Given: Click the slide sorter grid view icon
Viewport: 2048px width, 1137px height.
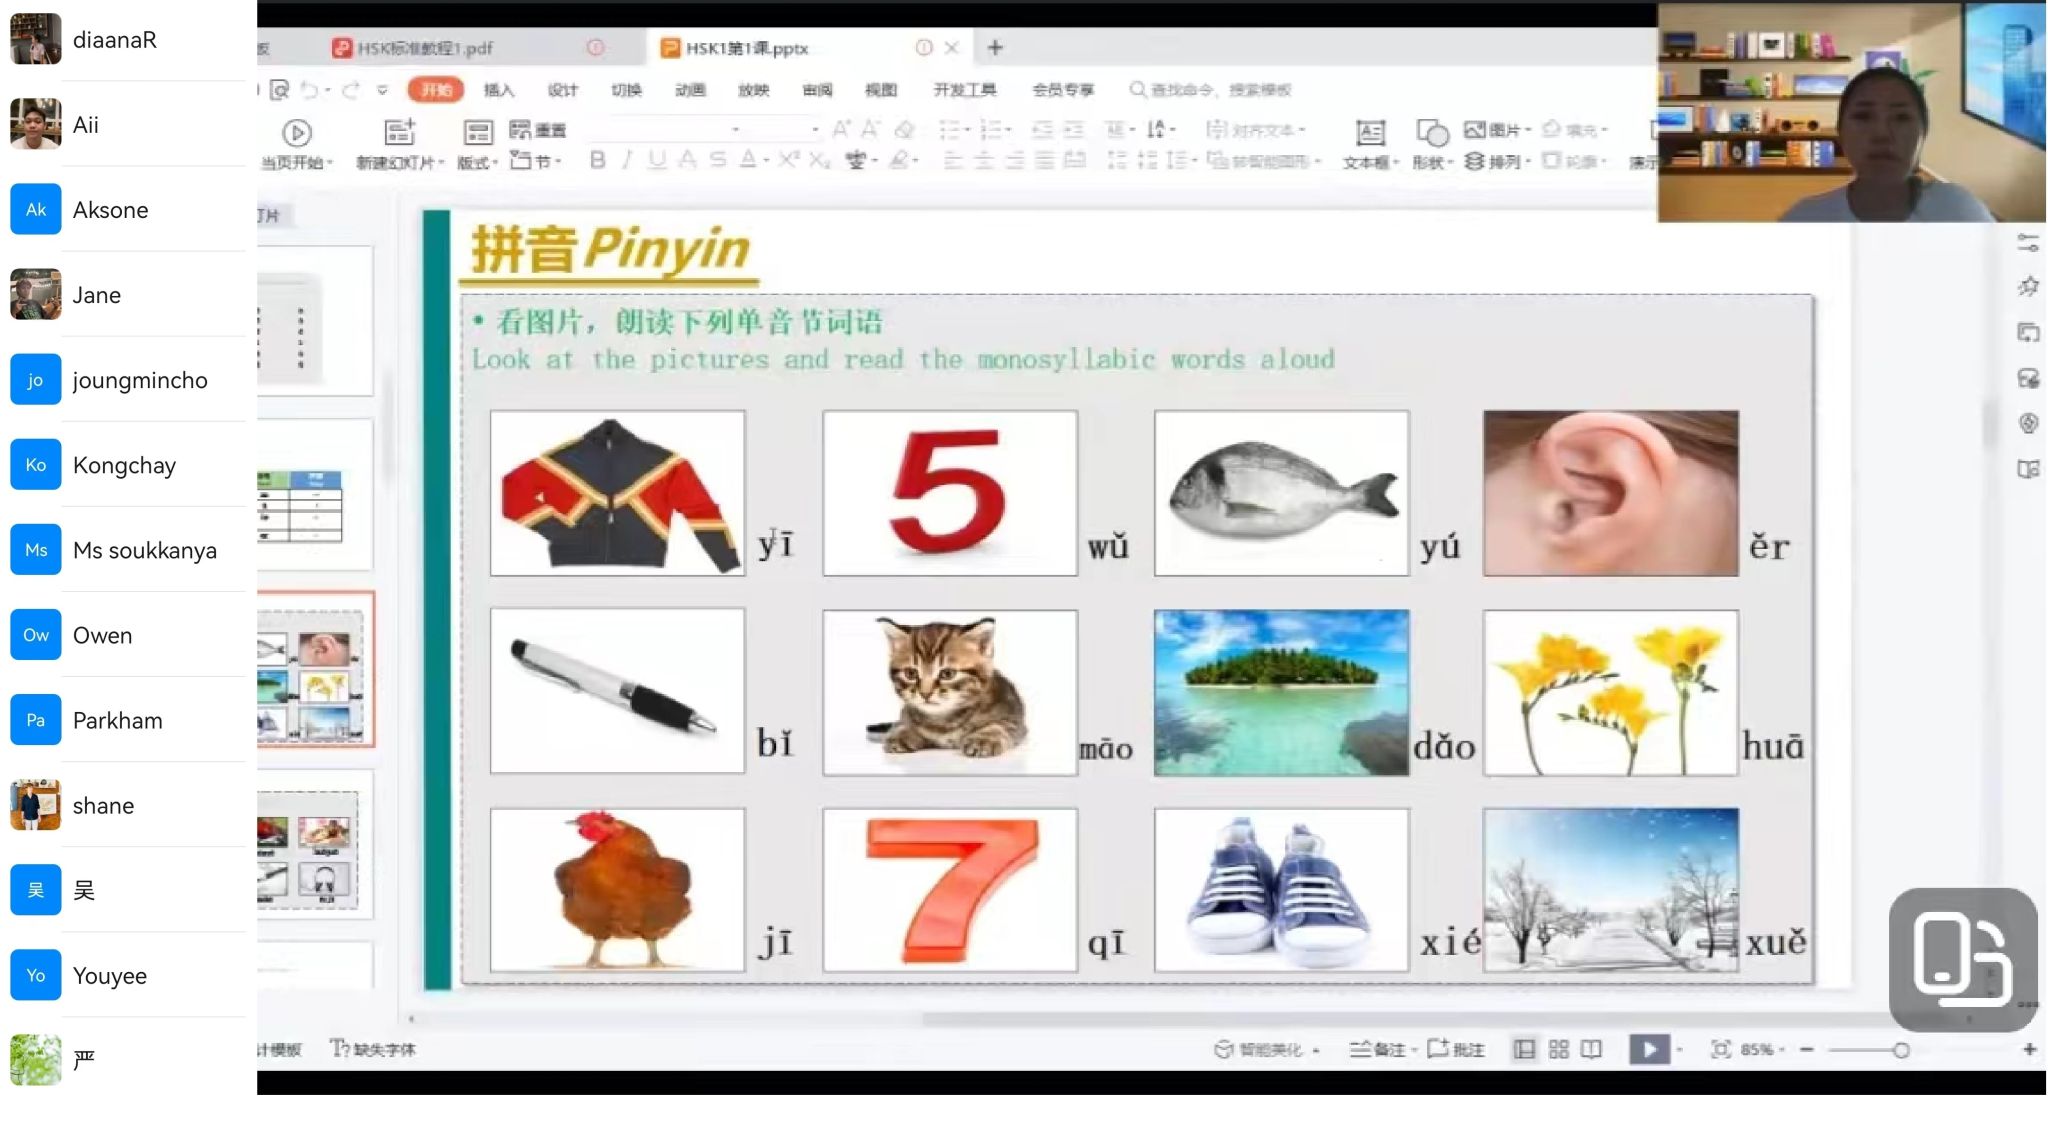Looking at the screenshot, I should tap(1558, 1049).
